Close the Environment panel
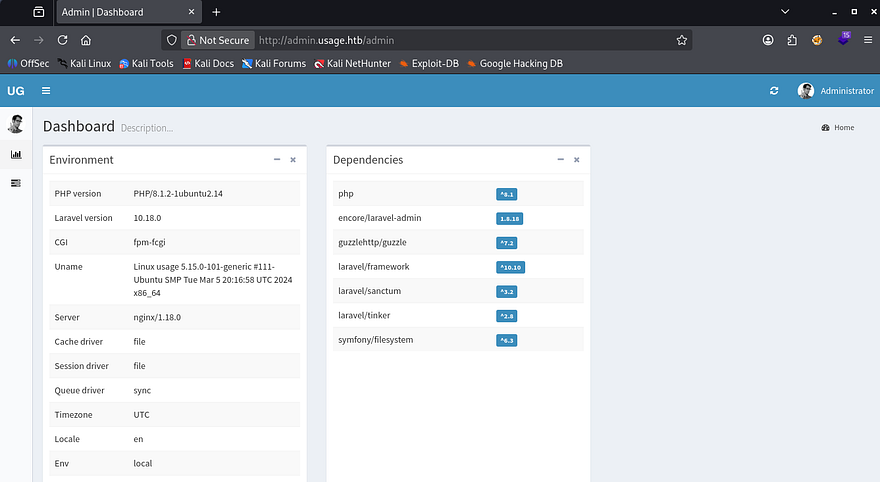 coord(293,159)
